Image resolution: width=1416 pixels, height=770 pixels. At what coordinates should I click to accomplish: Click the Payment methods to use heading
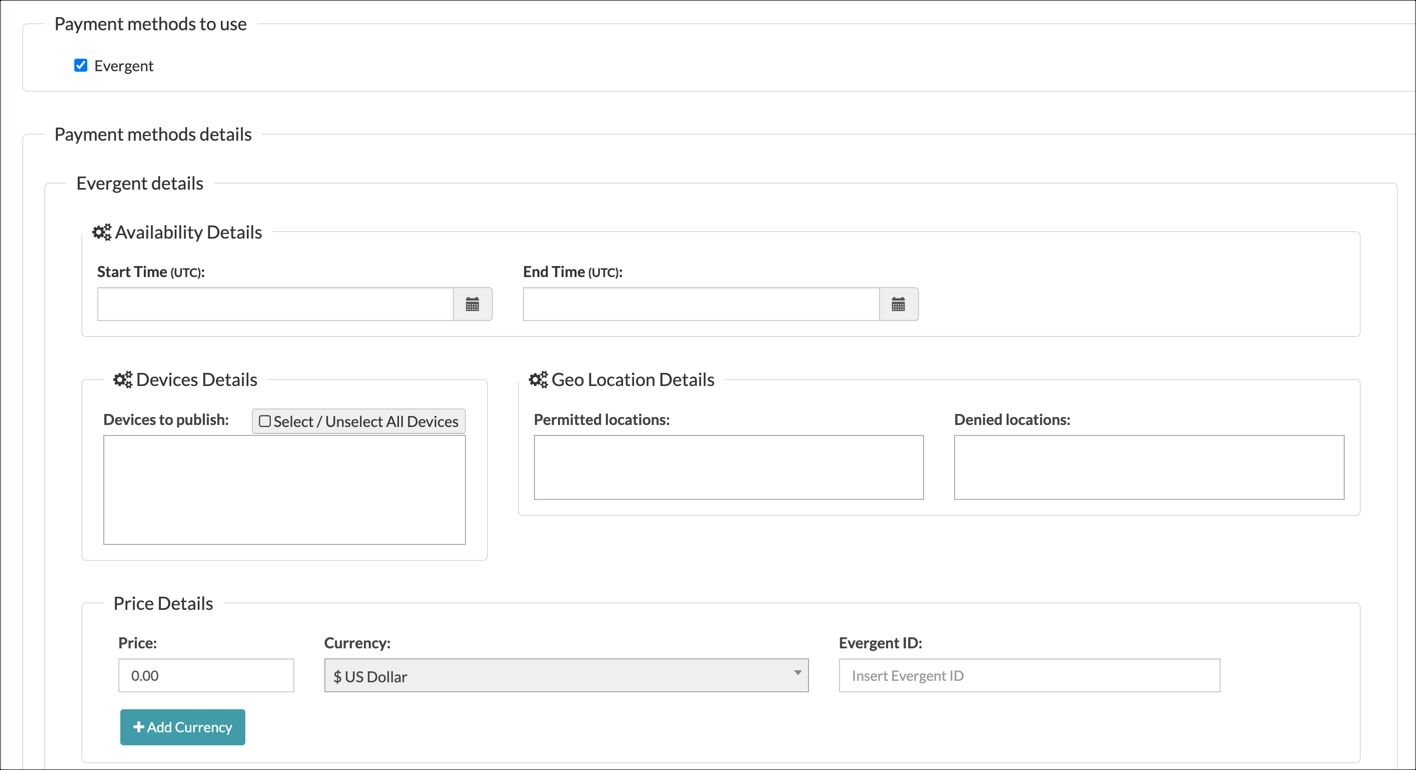tap(150, 24)
